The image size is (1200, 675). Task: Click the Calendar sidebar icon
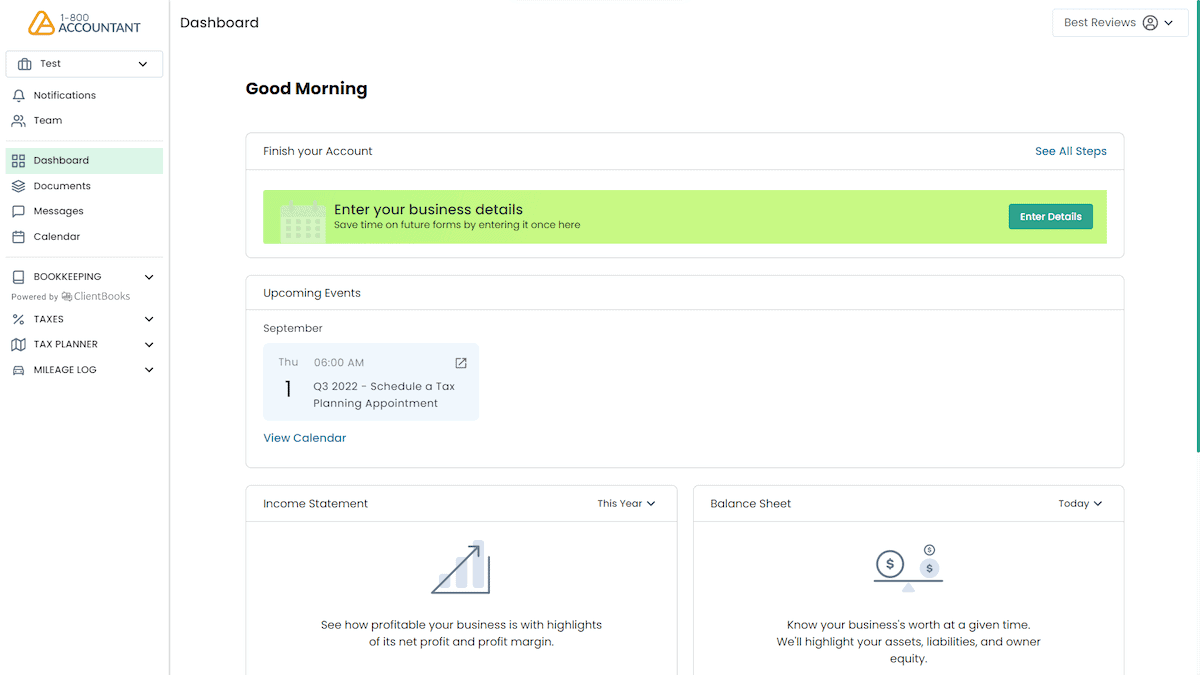click(18, 236)
